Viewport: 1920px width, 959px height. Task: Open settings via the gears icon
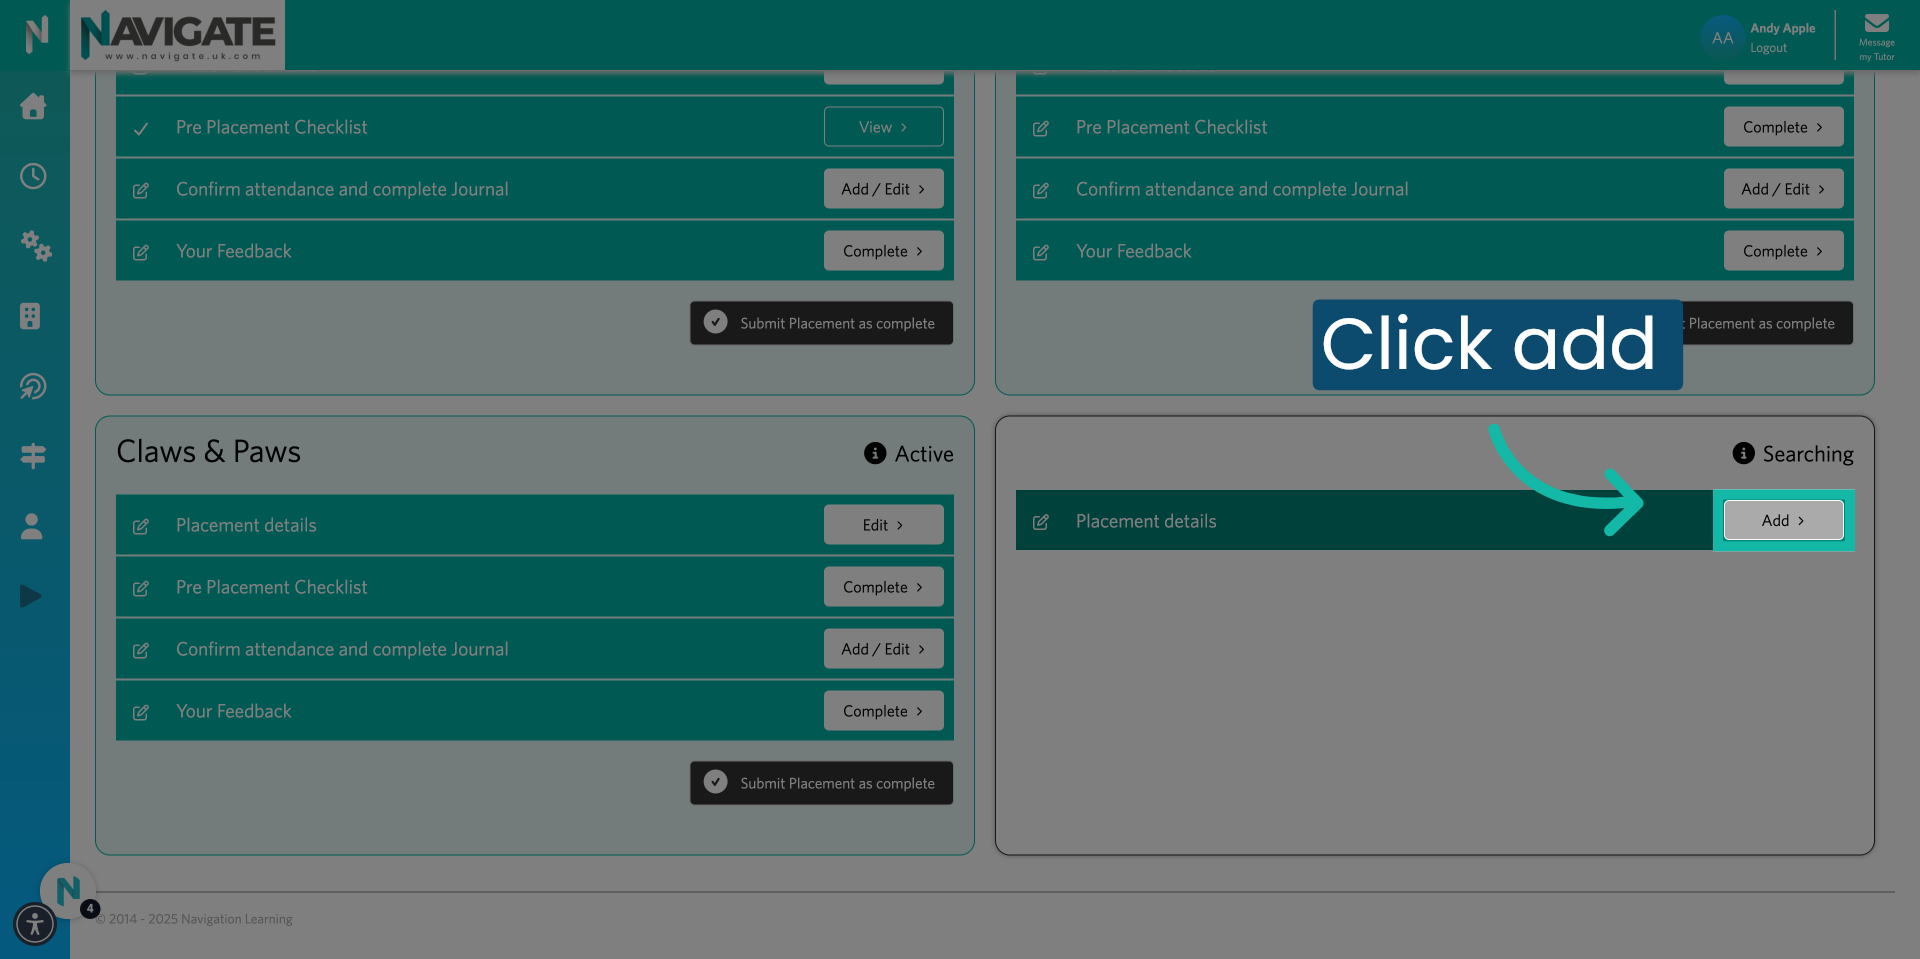pos(36,248)
